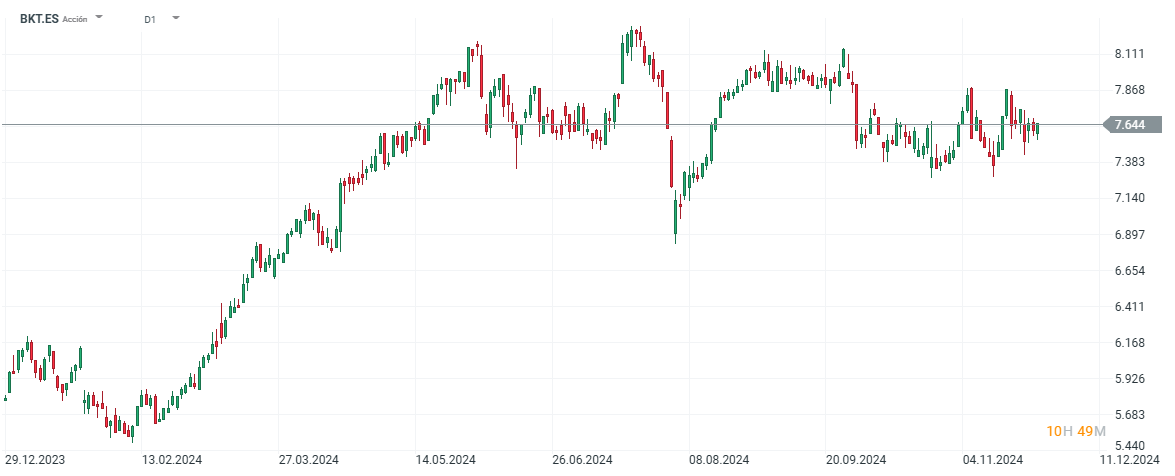Click the 29.12.2023 date label
Image resolution: width=1175 pixels, height=476 pixels.
[x=36, y=461]
